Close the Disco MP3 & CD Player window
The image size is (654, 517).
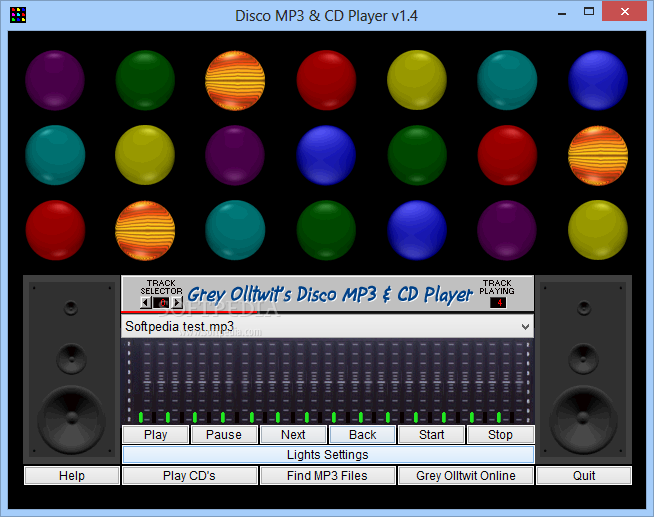[624, 12]
